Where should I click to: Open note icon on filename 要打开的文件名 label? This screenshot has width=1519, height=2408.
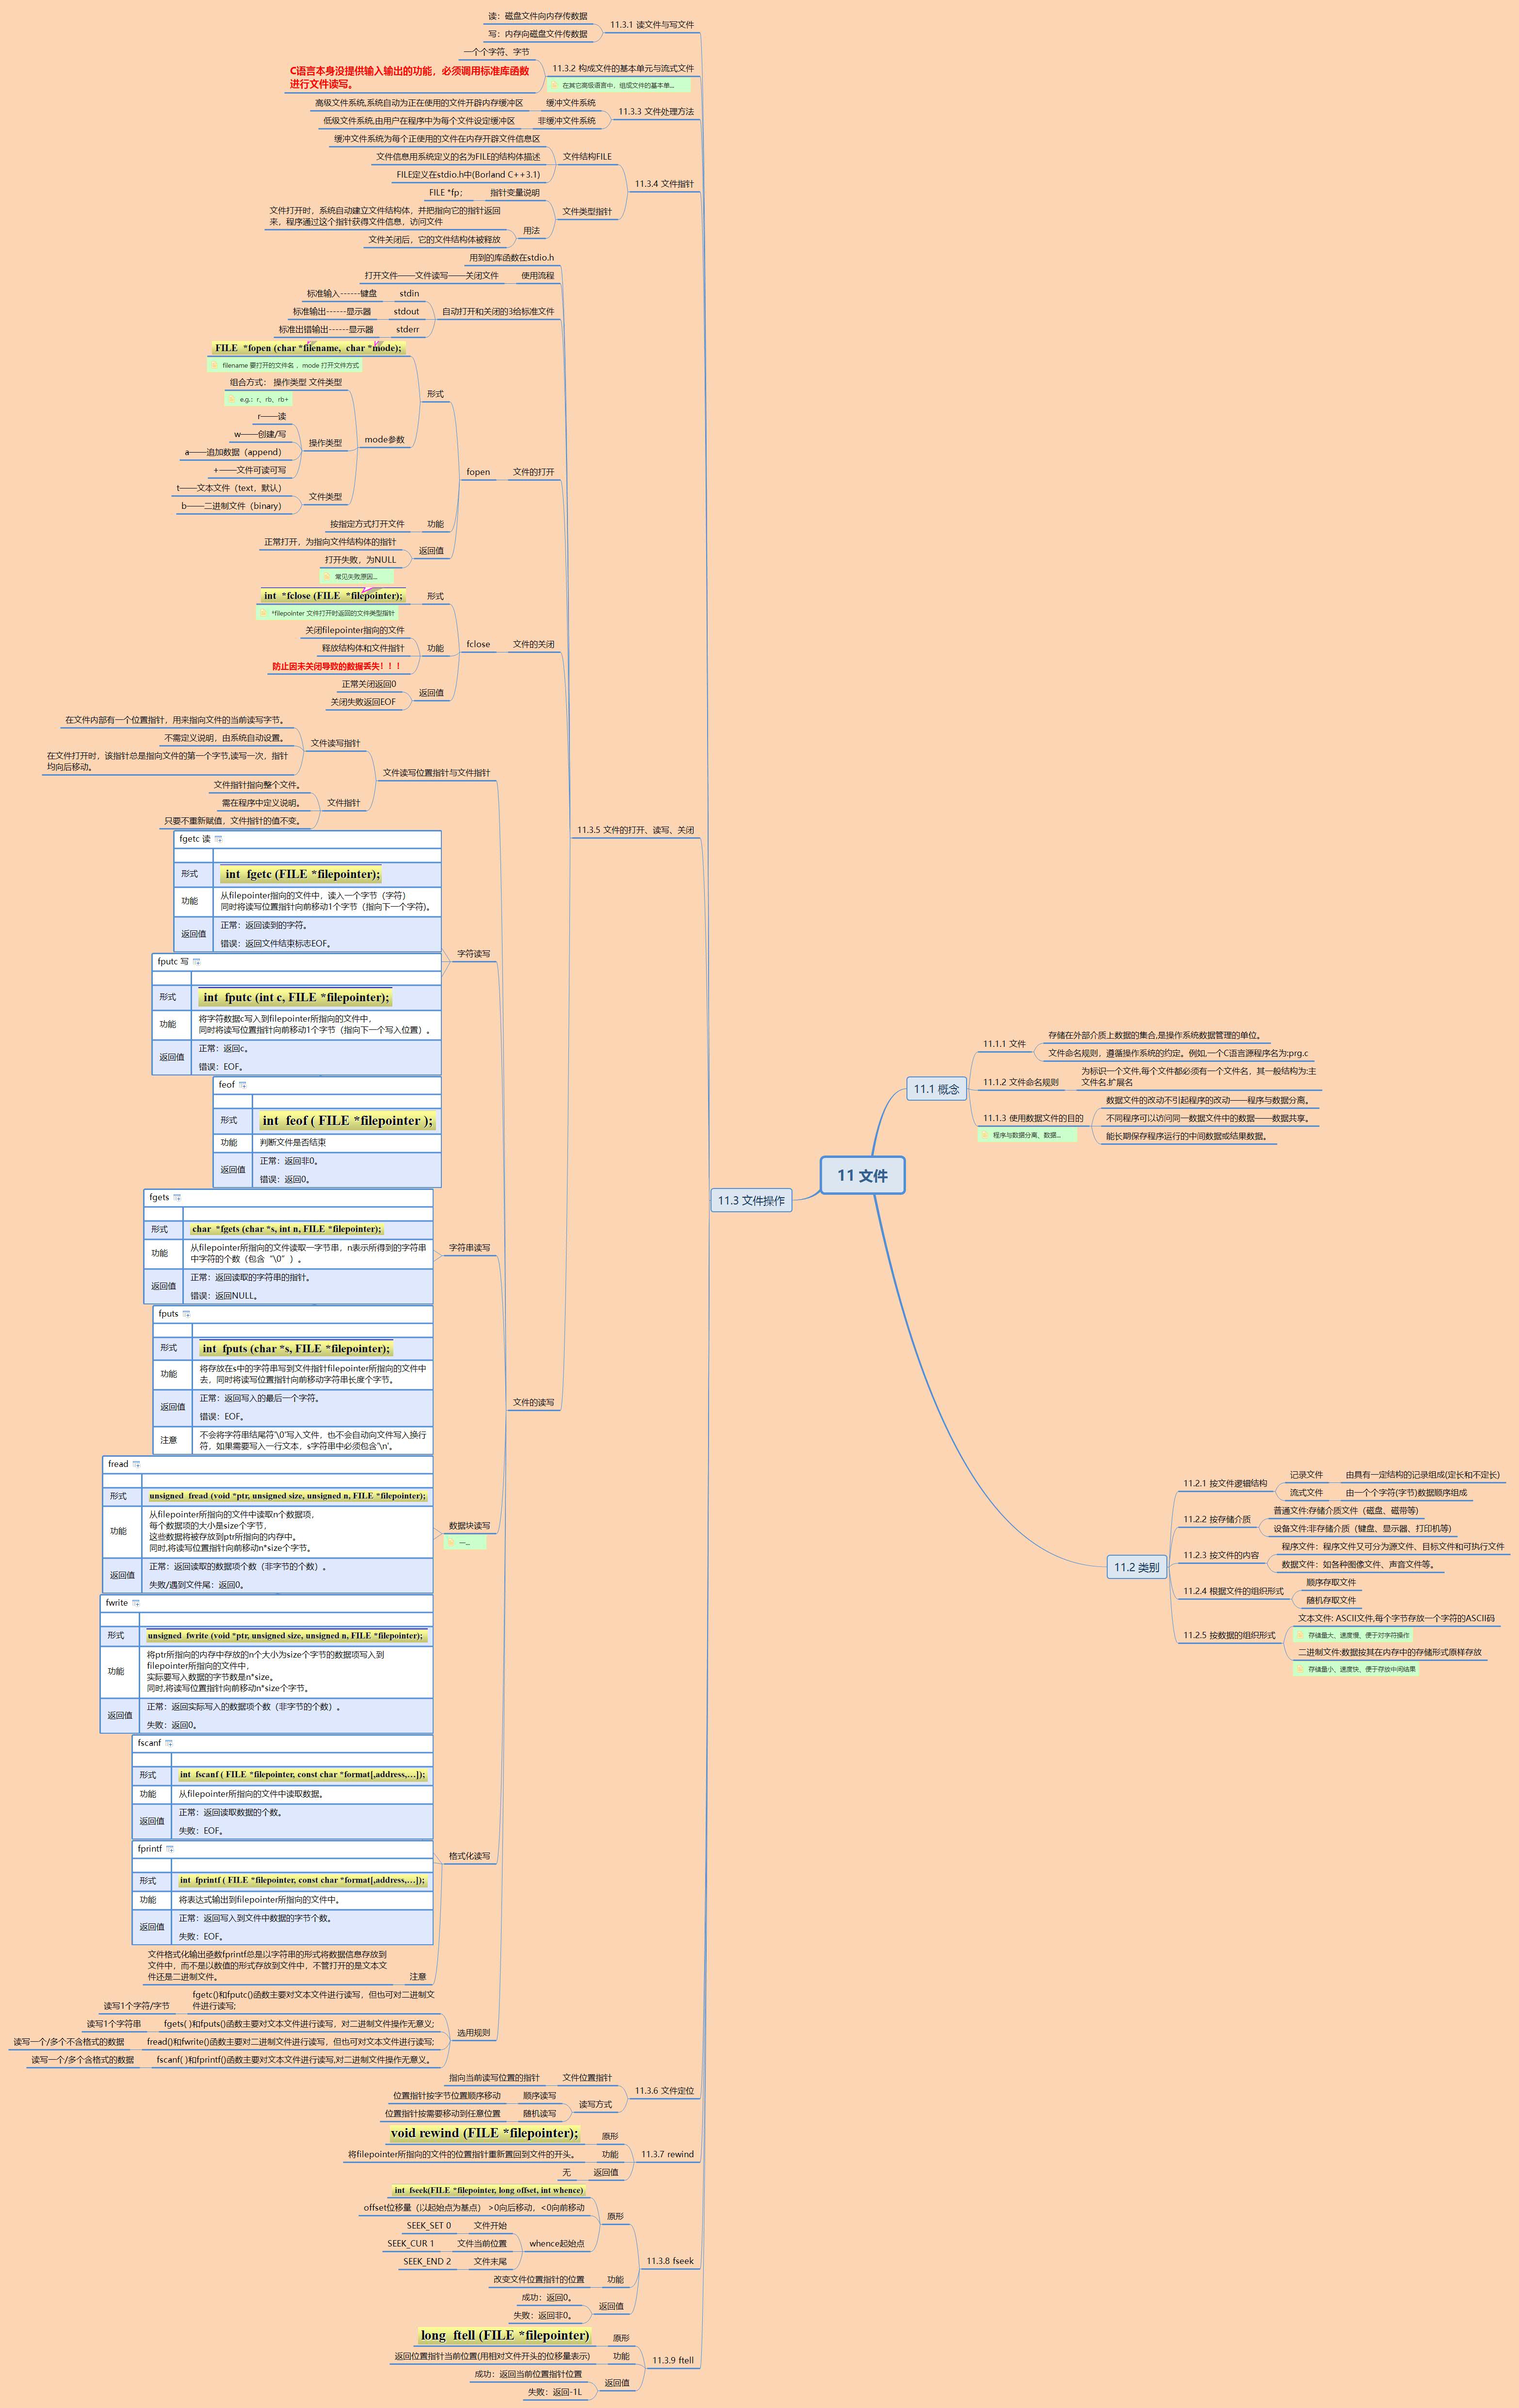214,366
